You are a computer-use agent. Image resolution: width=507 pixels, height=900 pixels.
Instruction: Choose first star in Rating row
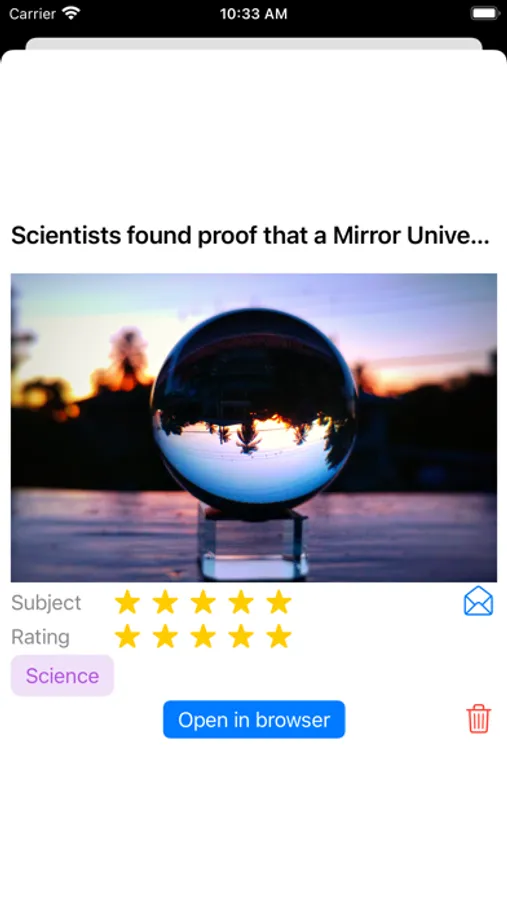(x=127, y=637)
